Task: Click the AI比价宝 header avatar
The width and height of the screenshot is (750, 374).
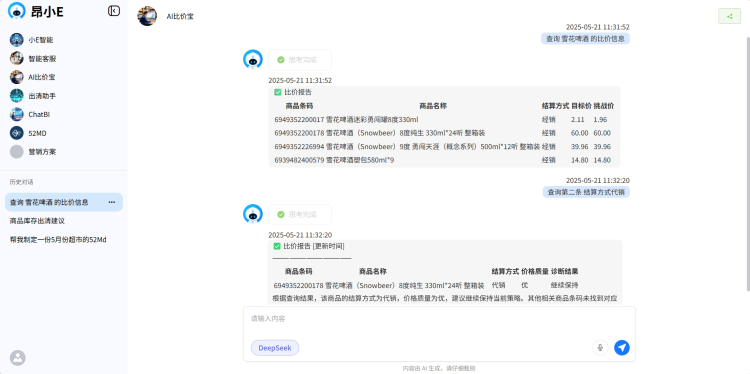Action: pyautogui.click(x=147, y=16)
